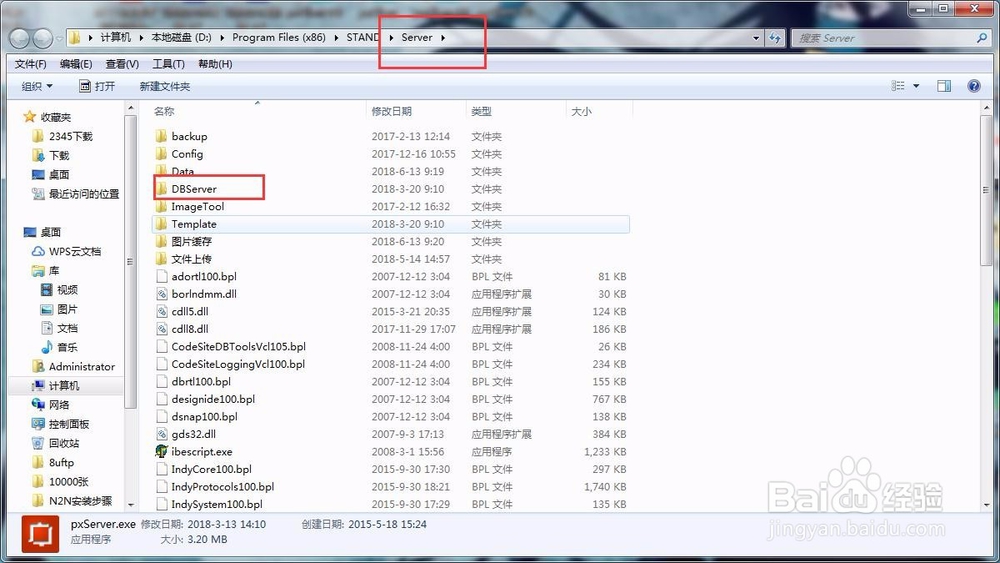Open the view options dropdown arrow

point(916,86)
